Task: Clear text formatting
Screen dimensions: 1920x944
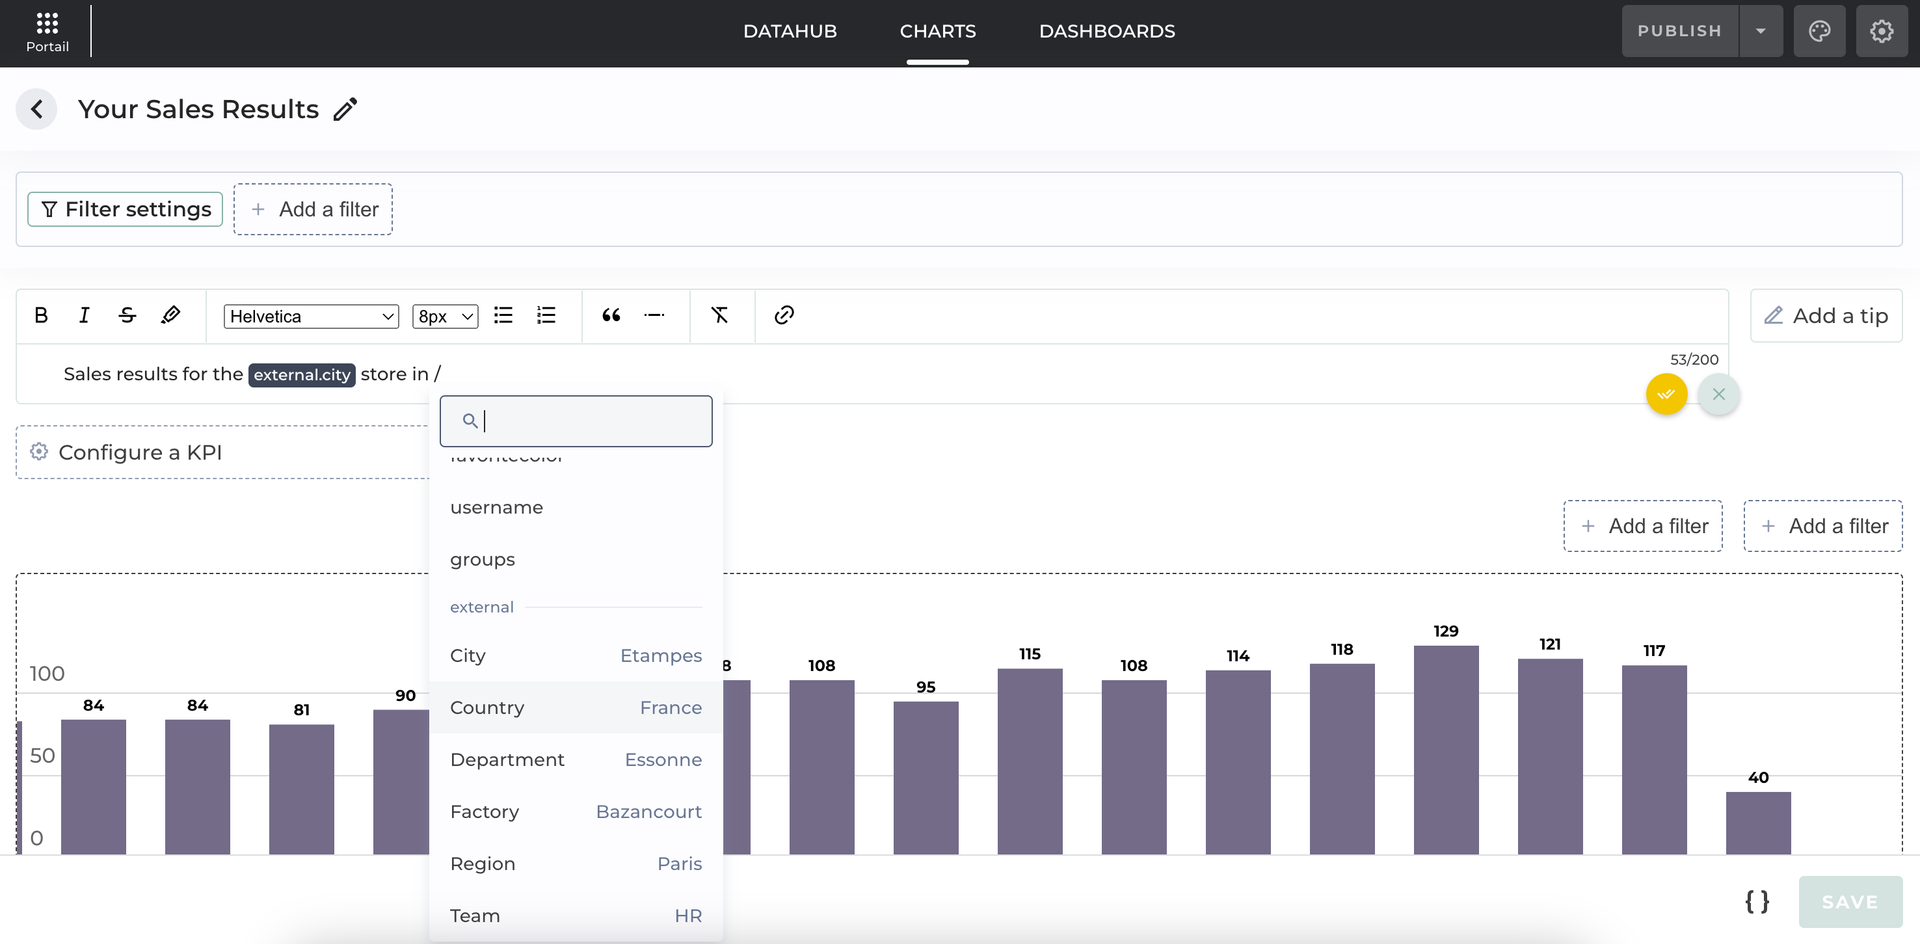Action: click(719, 316)
